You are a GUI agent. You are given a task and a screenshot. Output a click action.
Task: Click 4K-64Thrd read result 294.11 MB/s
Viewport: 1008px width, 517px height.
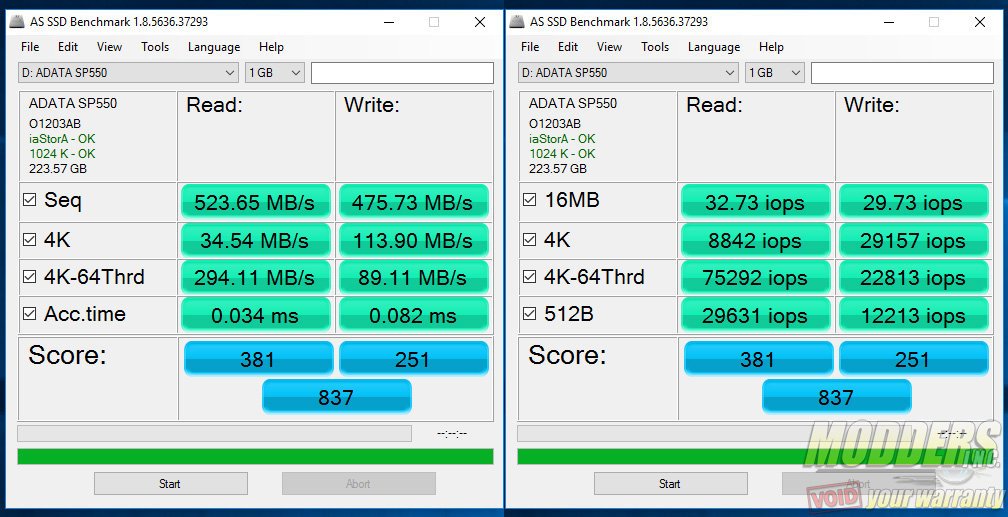pyautogui.click(x=256, y=277)
